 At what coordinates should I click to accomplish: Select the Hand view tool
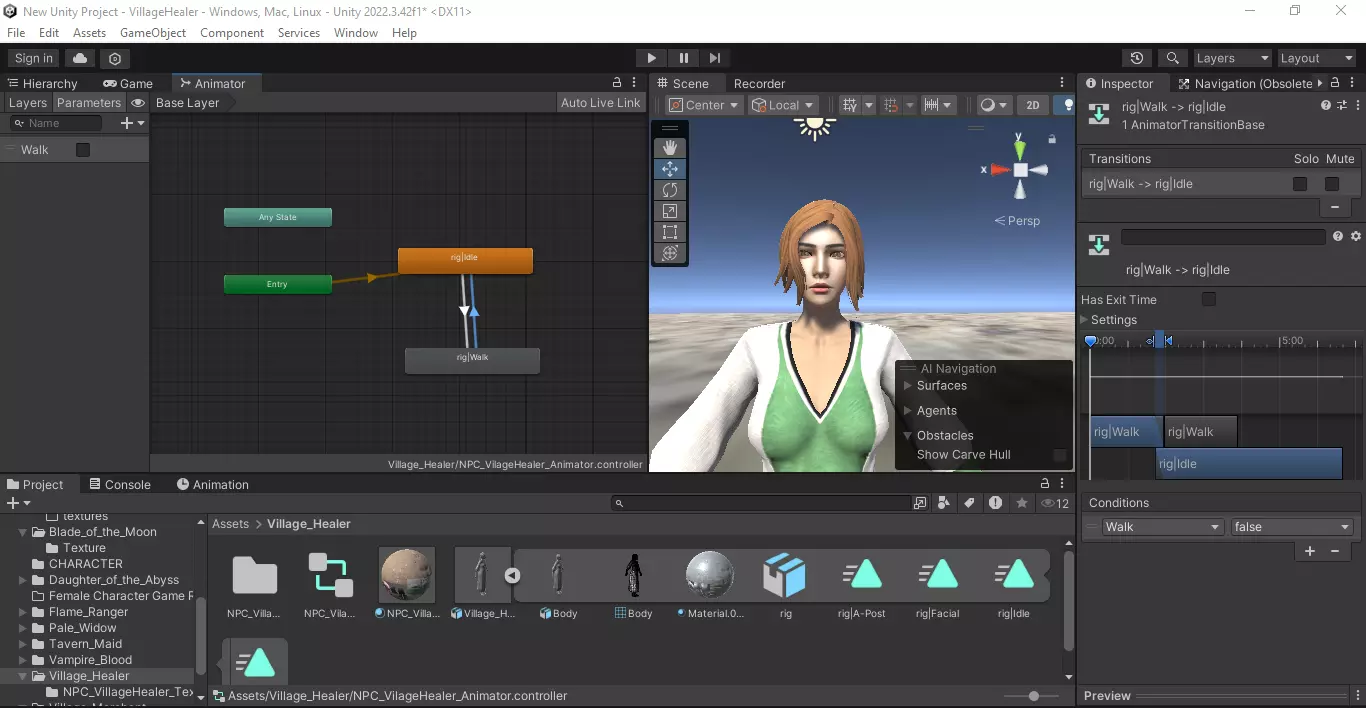click(x=670, y=148)
